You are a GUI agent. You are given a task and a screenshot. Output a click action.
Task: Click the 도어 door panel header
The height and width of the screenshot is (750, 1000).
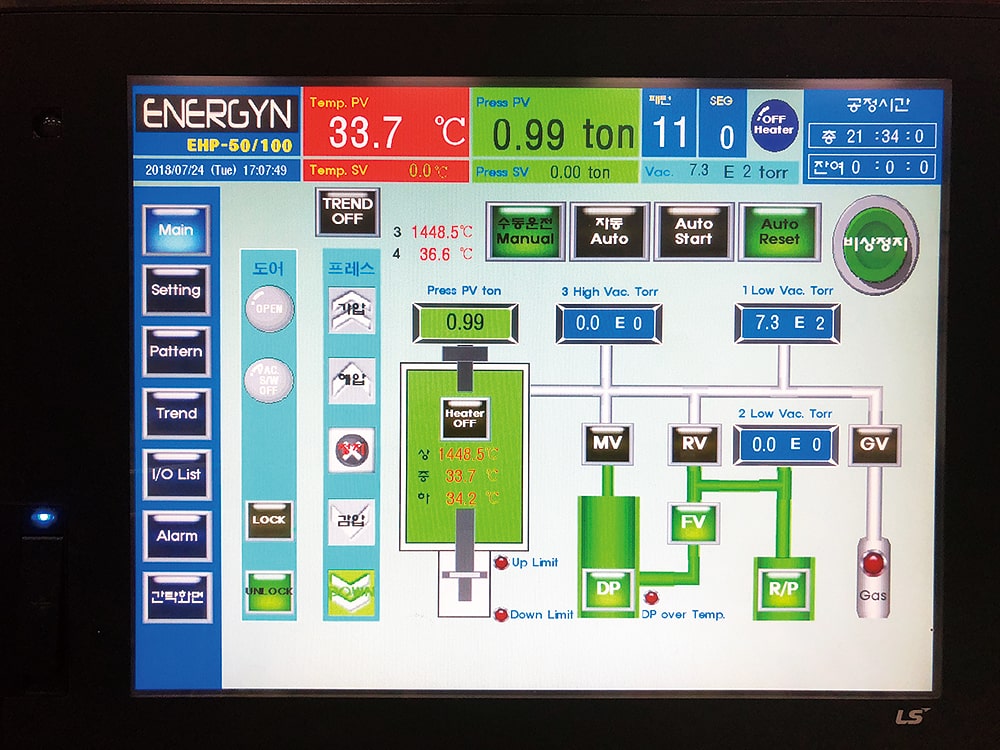pos(268,268)
